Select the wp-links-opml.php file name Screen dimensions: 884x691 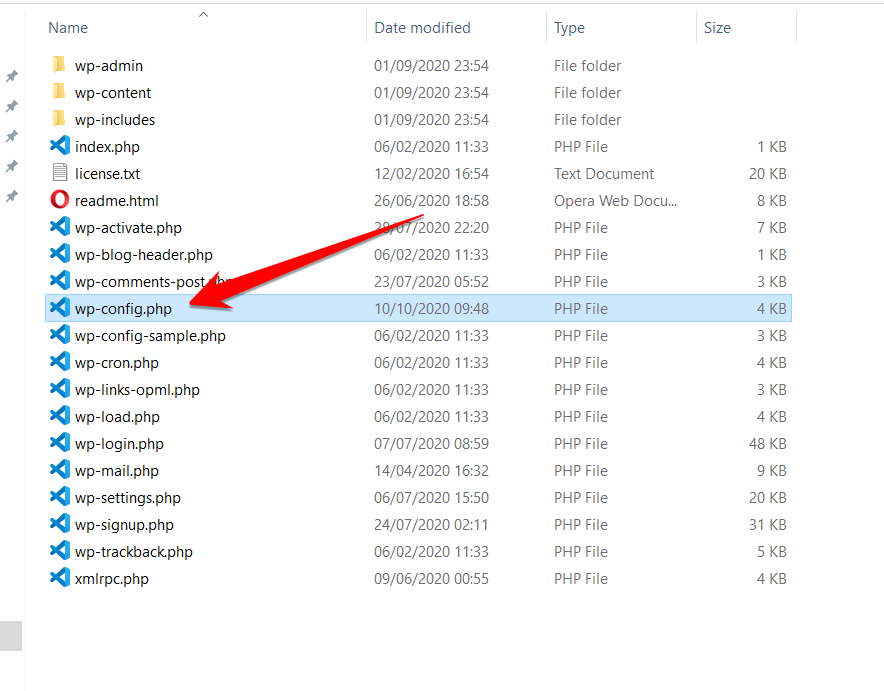[x=137, y=390]
